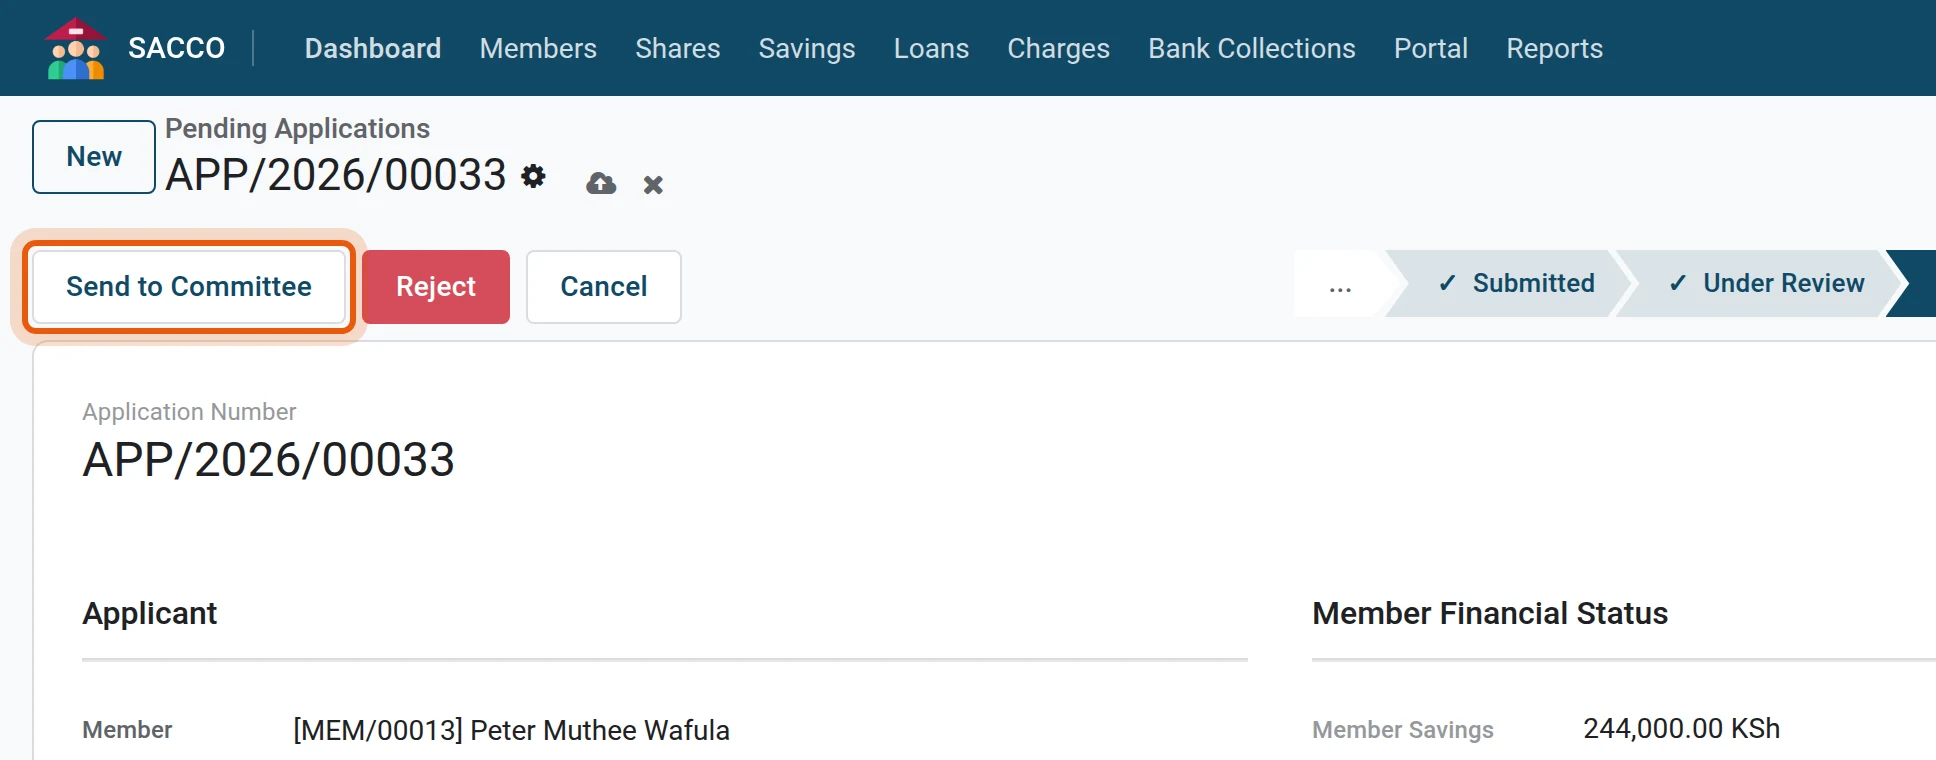Open the Loans menu
The width and height of the screenshot is (1936, 760).
pyautogui.click(x=931, y=48)
